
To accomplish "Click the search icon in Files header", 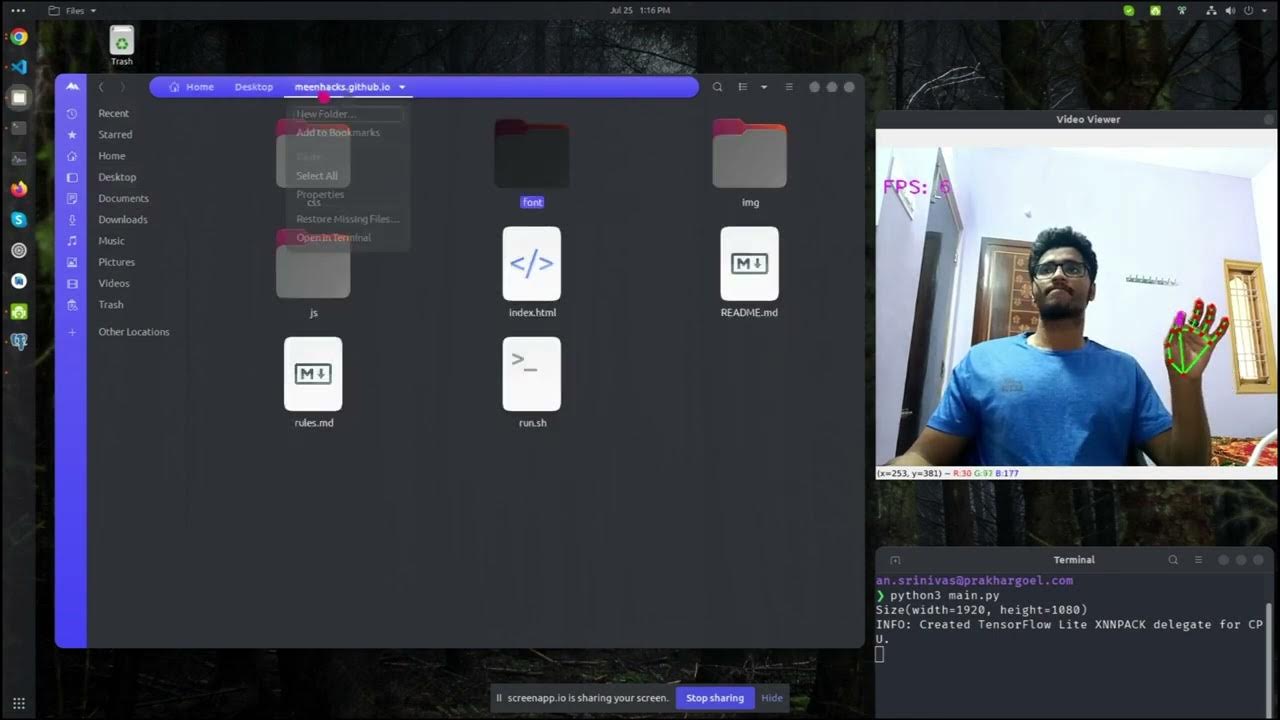I will [x=717, y=87].
